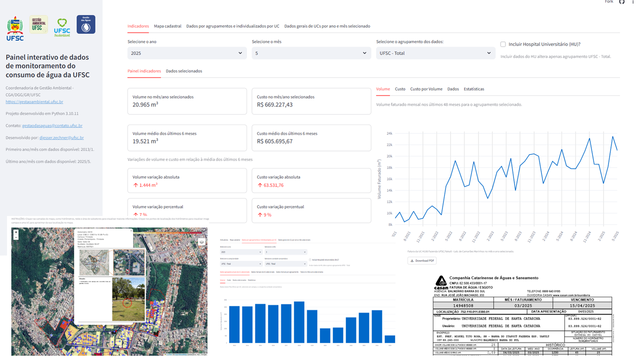Open Dados gerais de UCs por ano tab

327,26
